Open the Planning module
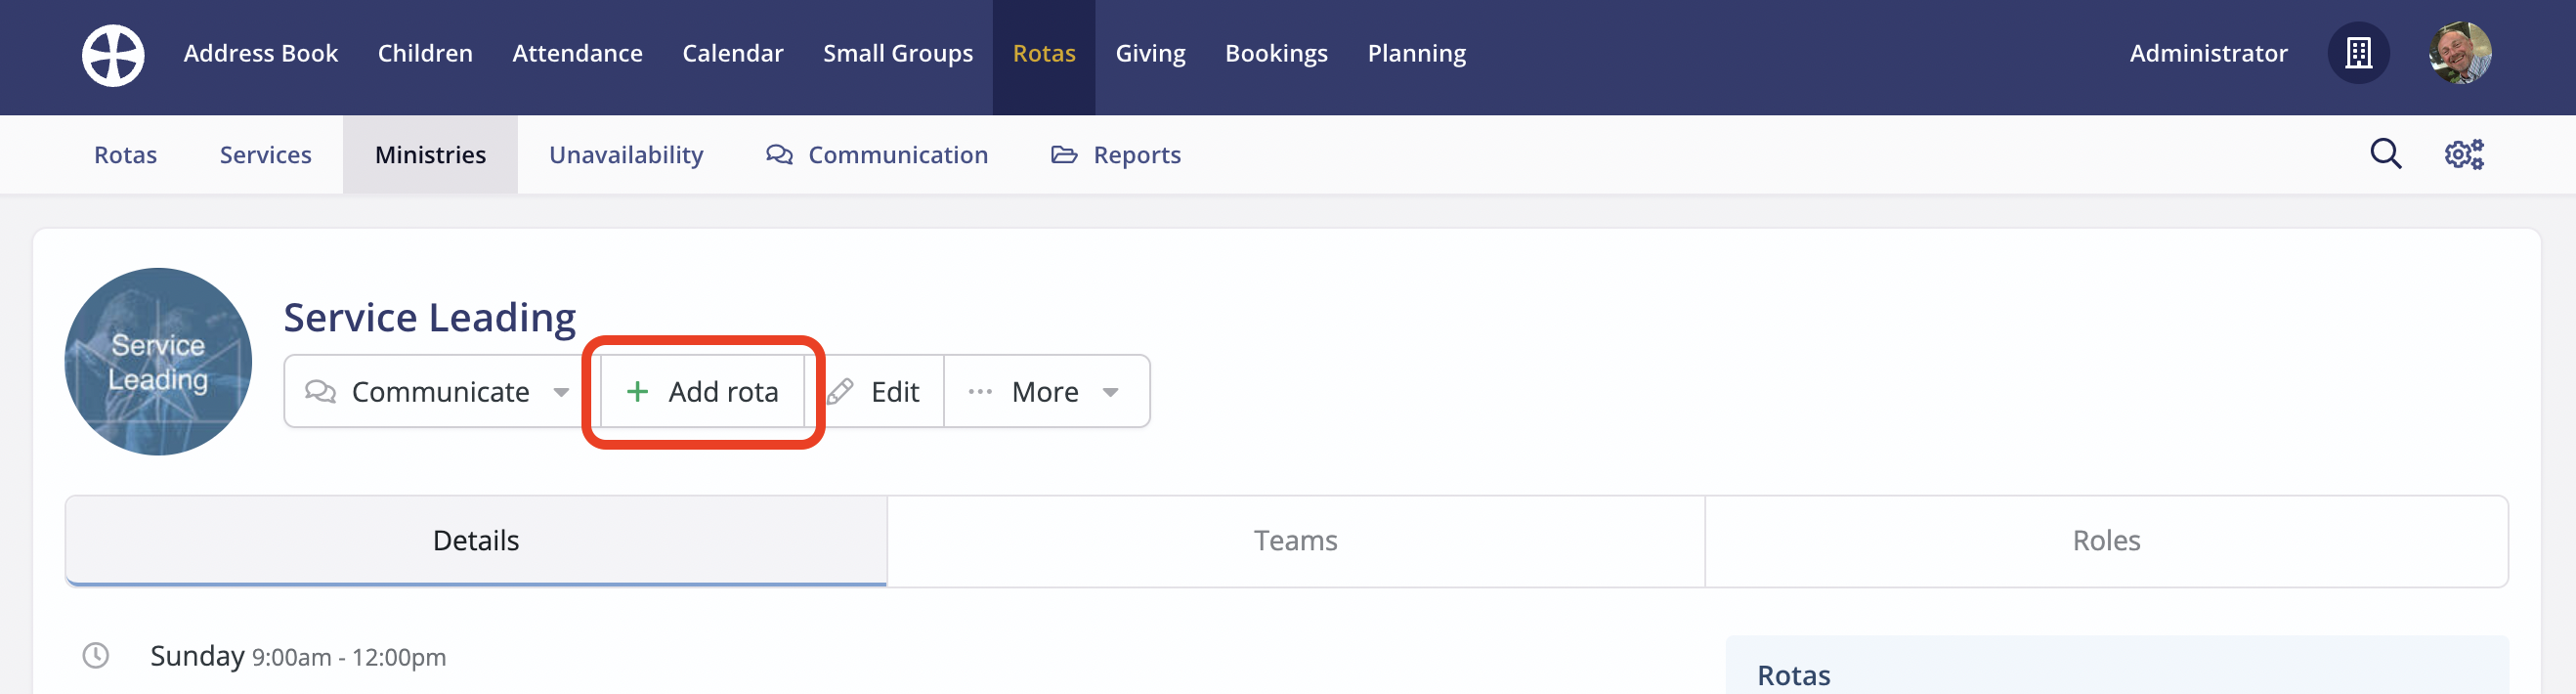Viewport: 2576px width, 694px height. (x=1416, y=53)
